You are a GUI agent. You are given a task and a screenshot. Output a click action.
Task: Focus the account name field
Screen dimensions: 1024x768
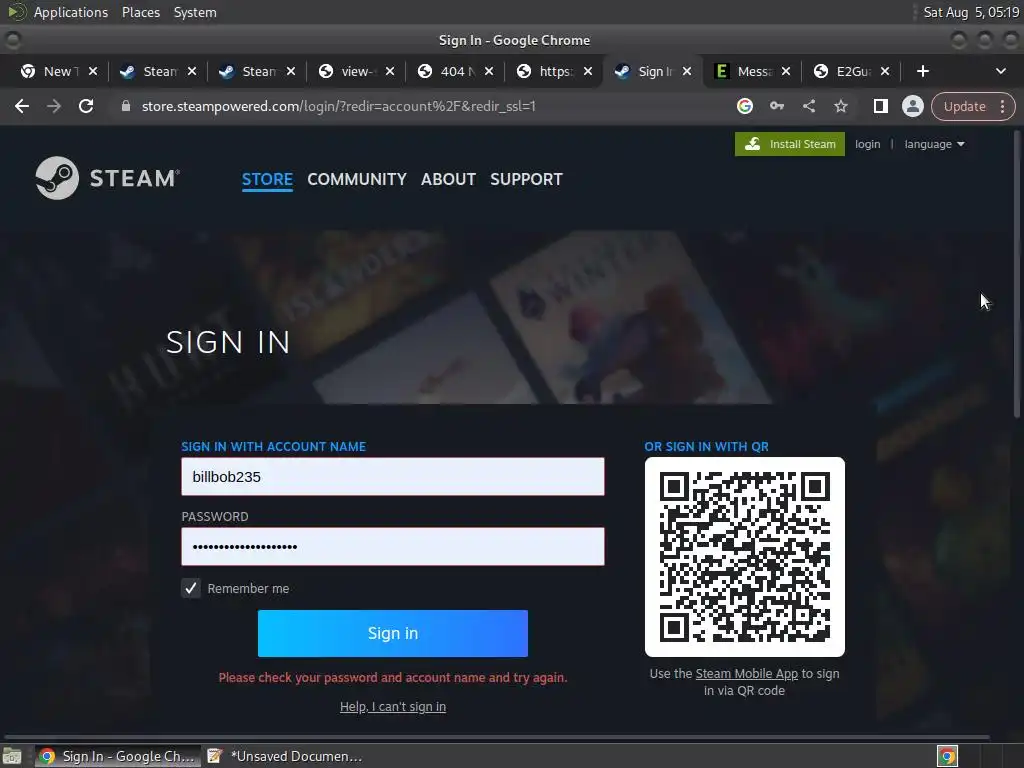click(x=392, y=477)
